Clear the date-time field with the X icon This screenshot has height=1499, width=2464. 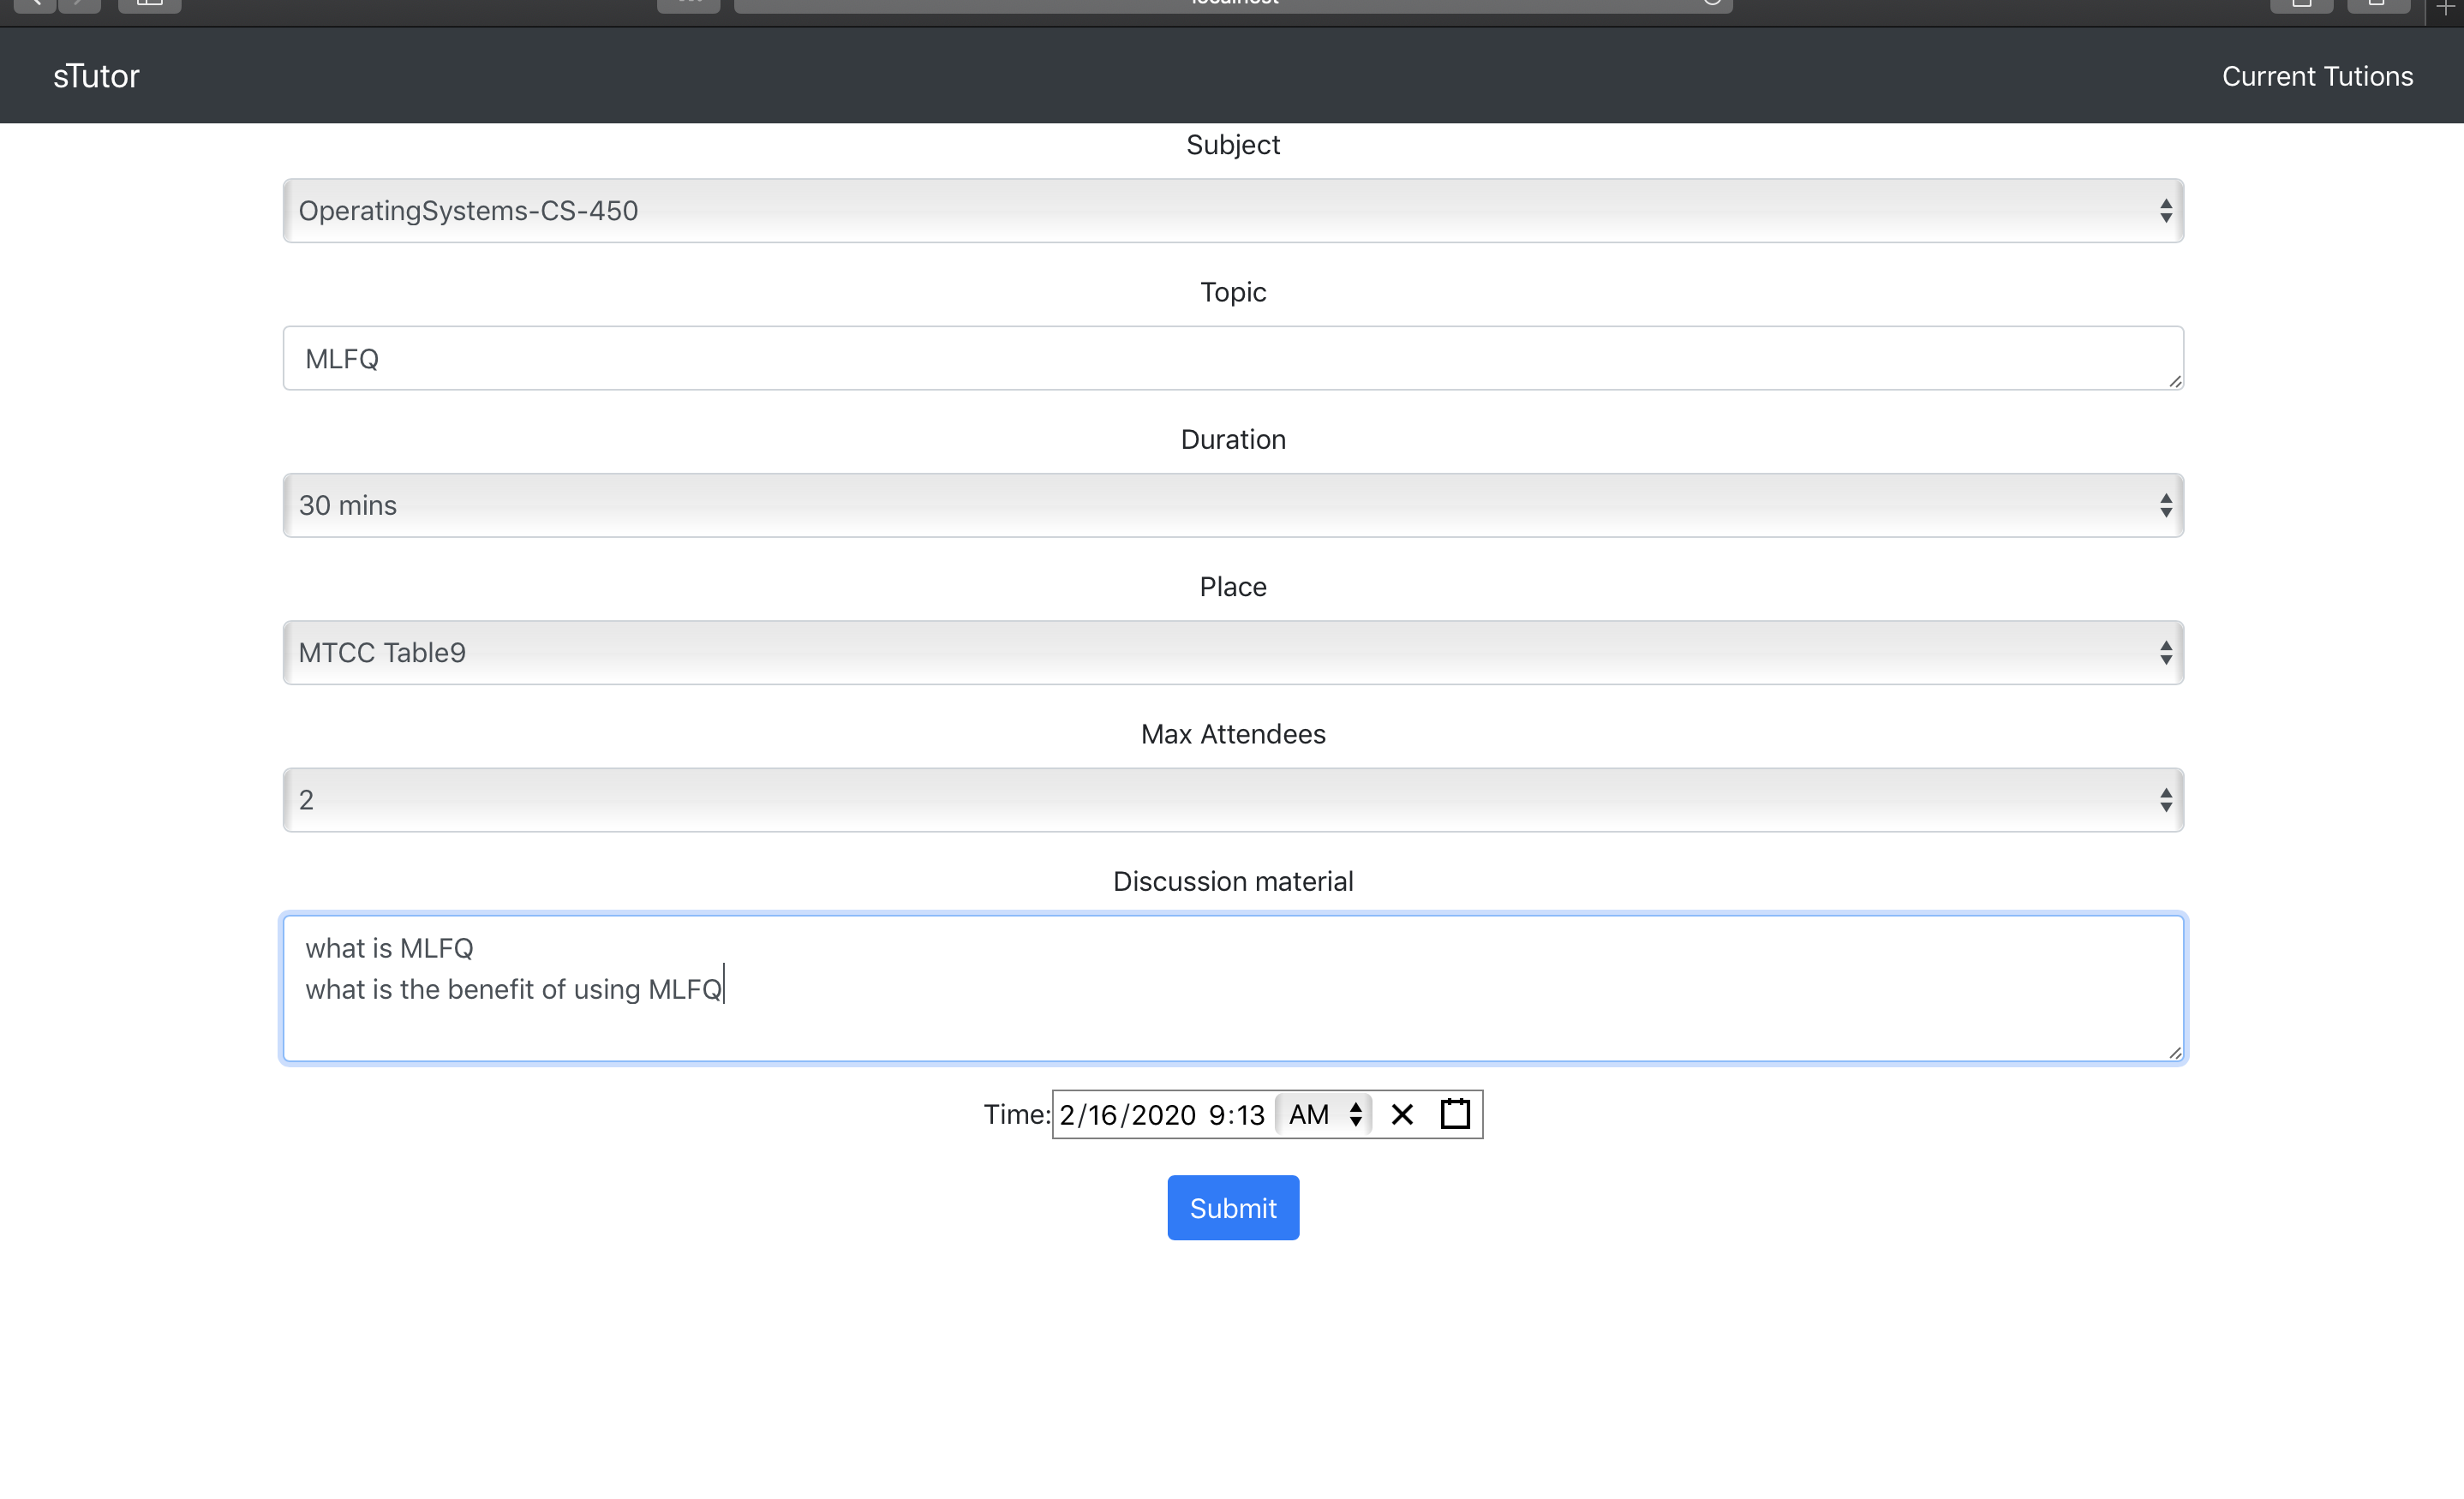pos(1402,1114)
